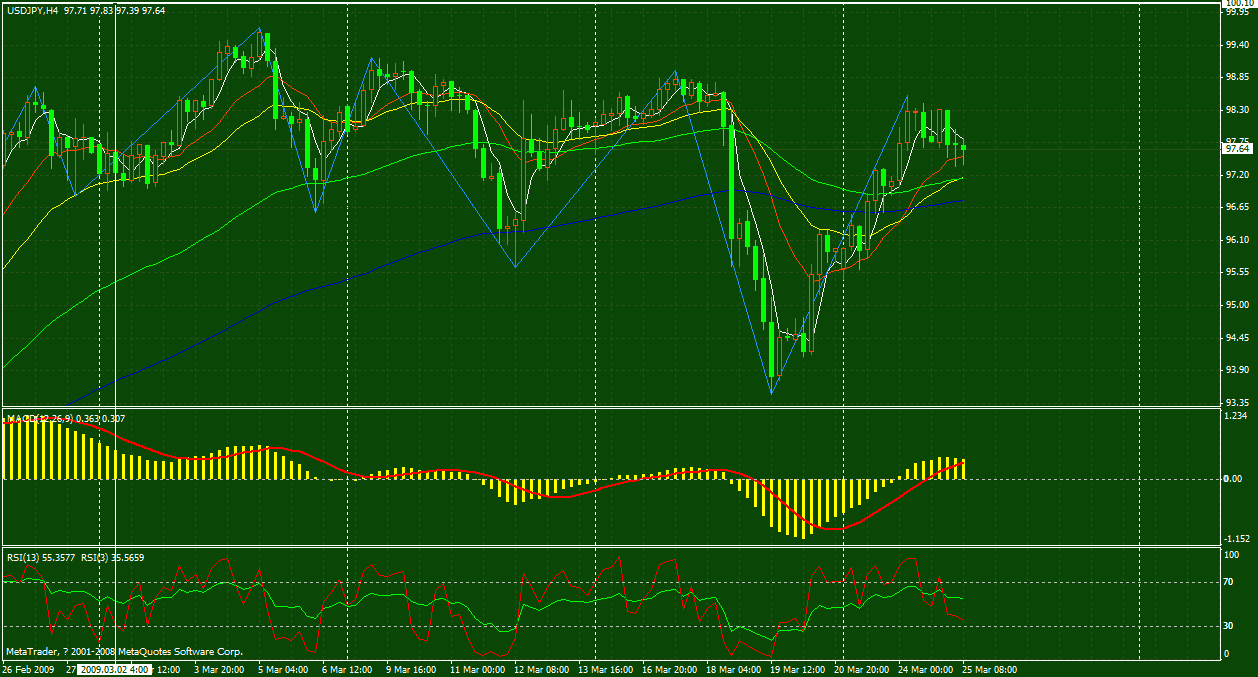The height and width of the screenshot is (677, 1258).
Task: Click the 98.30 price scale label
Action: (1237, 110)
